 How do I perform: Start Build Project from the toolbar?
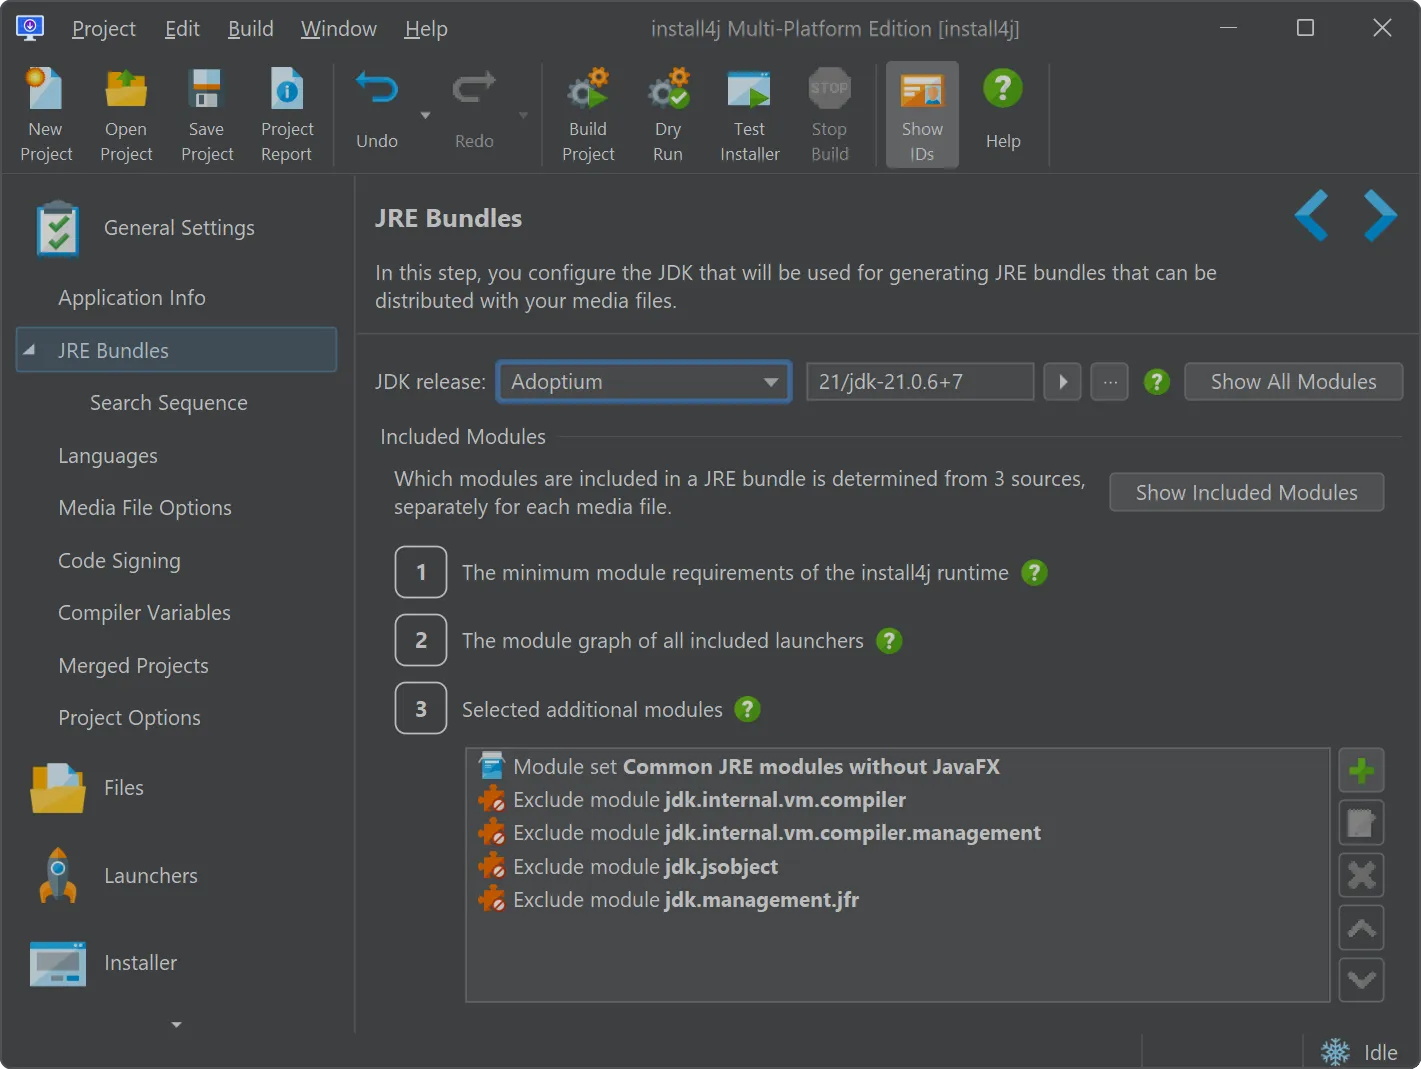click(x=588, y=114)
